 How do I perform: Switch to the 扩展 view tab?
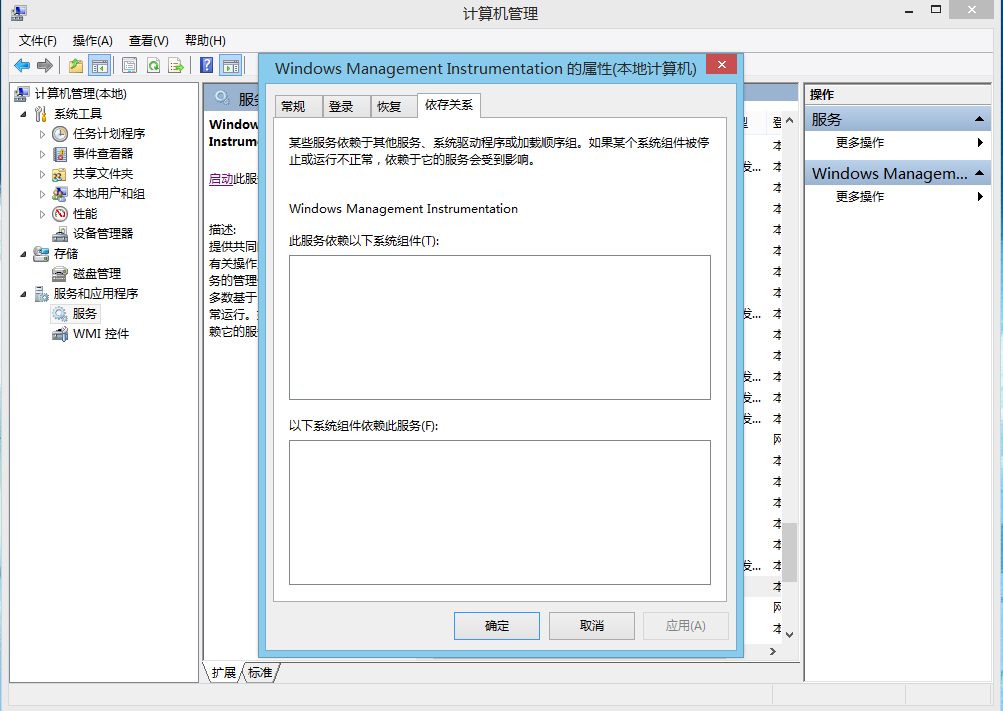click(223, 673)
